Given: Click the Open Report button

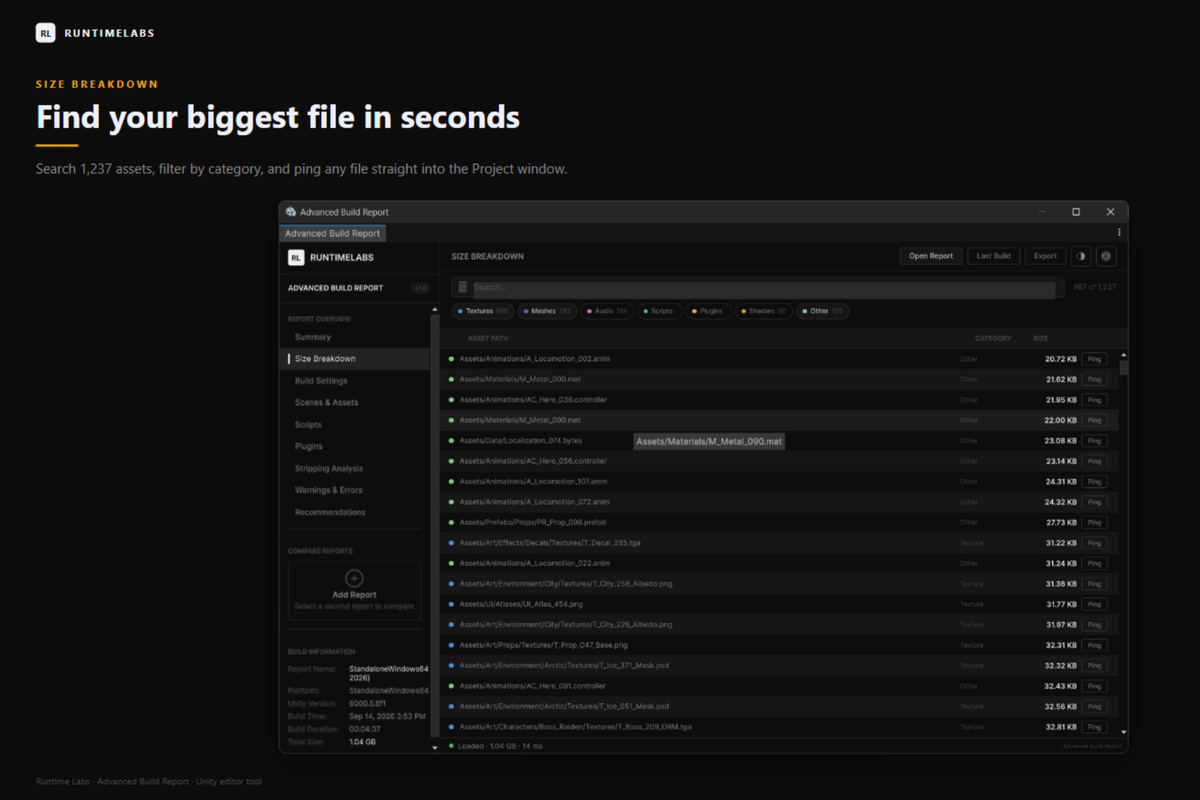Looking at the screenshot, I should [x=931, y=256].
